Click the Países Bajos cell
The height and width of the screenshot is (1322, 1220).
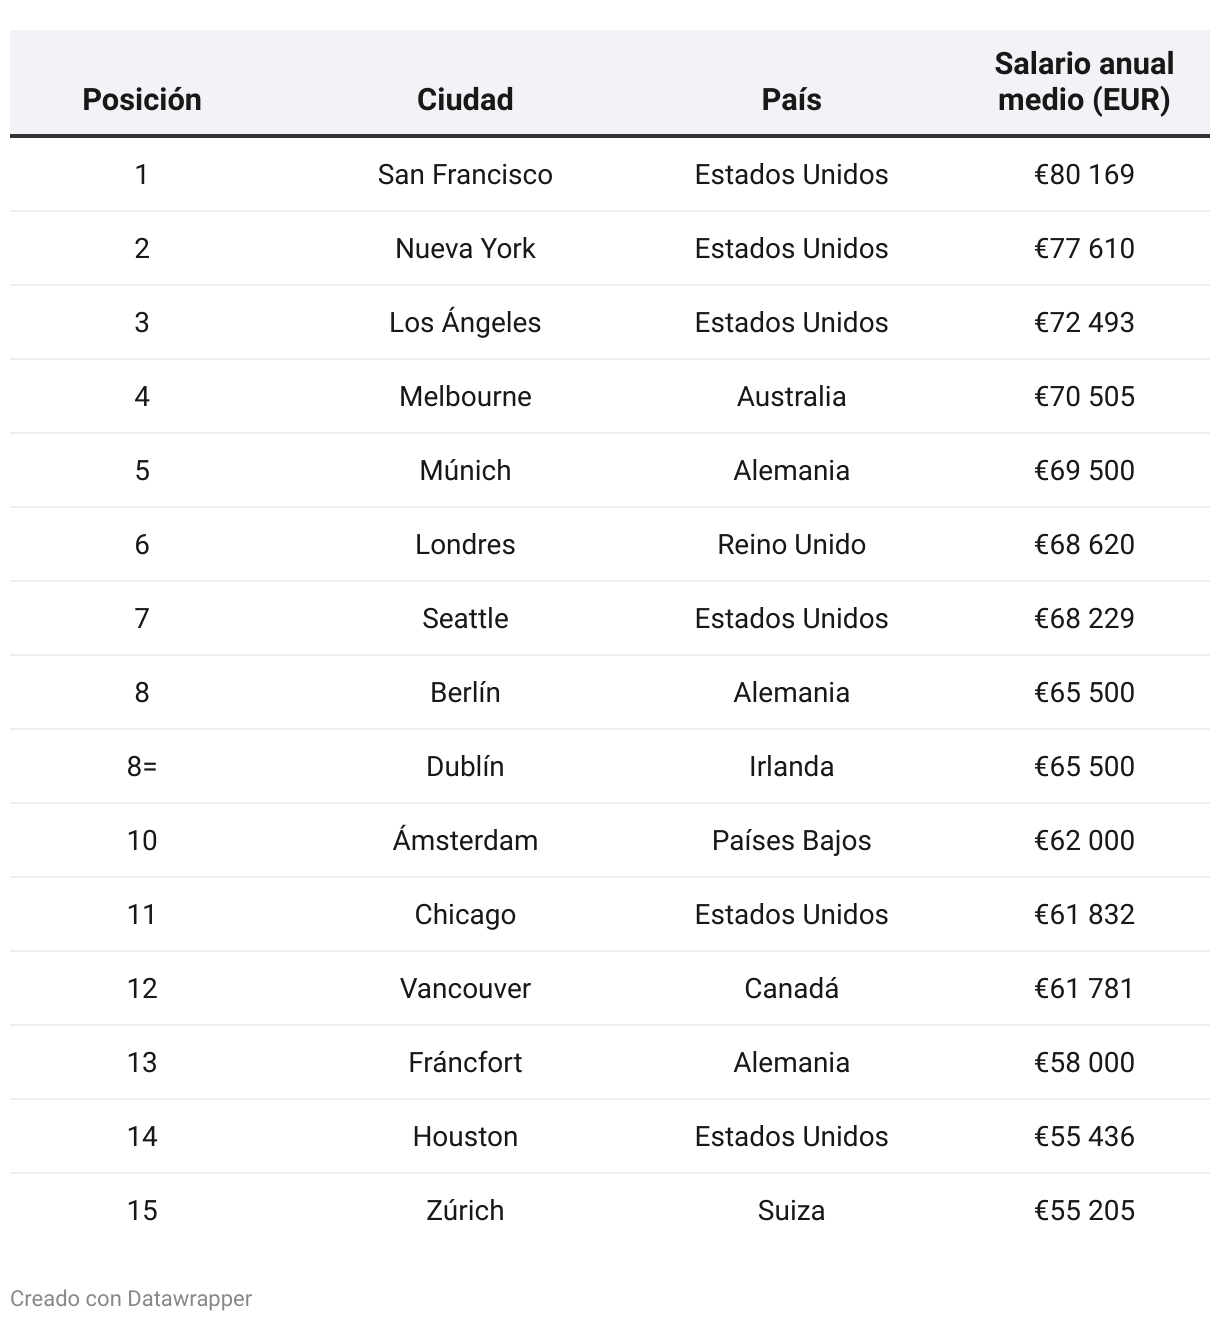(791, 840)
